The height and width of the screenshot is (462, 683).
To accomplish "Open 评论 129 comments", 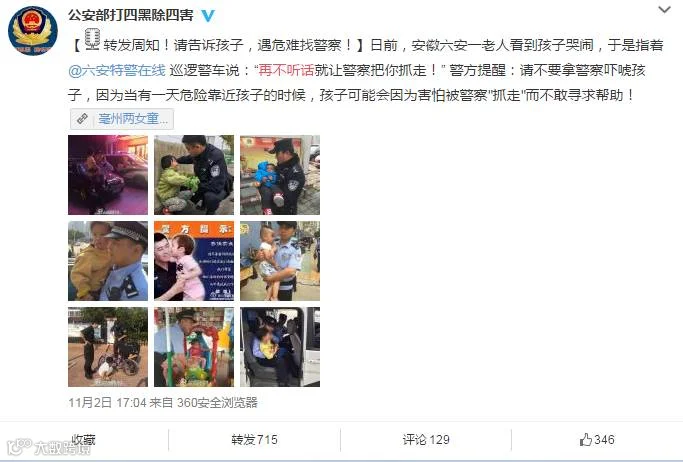I will click(x=426, y=439).
